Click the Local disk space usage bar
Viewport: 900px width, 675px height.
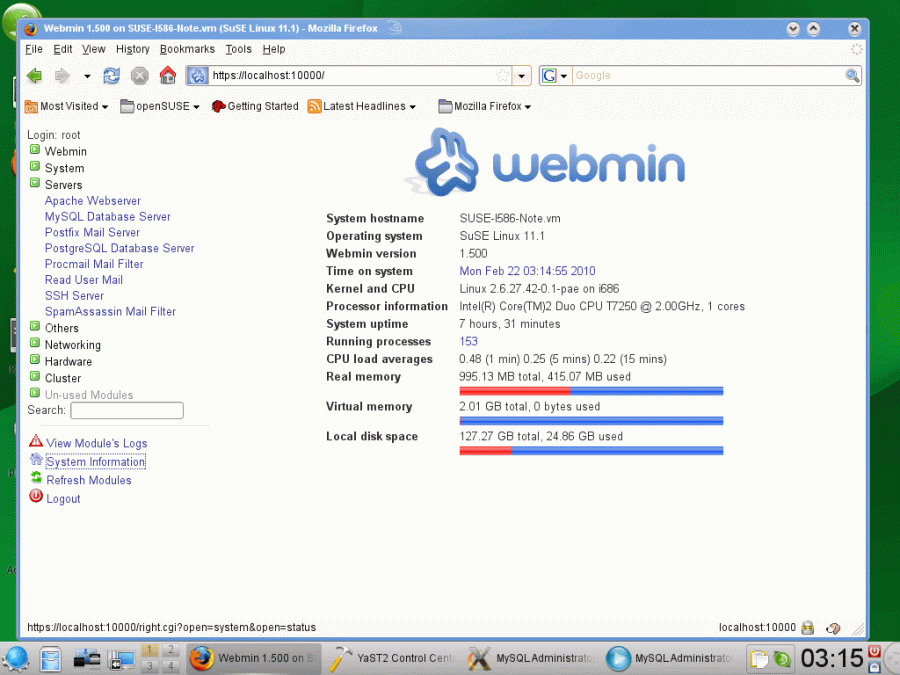tap(591, 451)
